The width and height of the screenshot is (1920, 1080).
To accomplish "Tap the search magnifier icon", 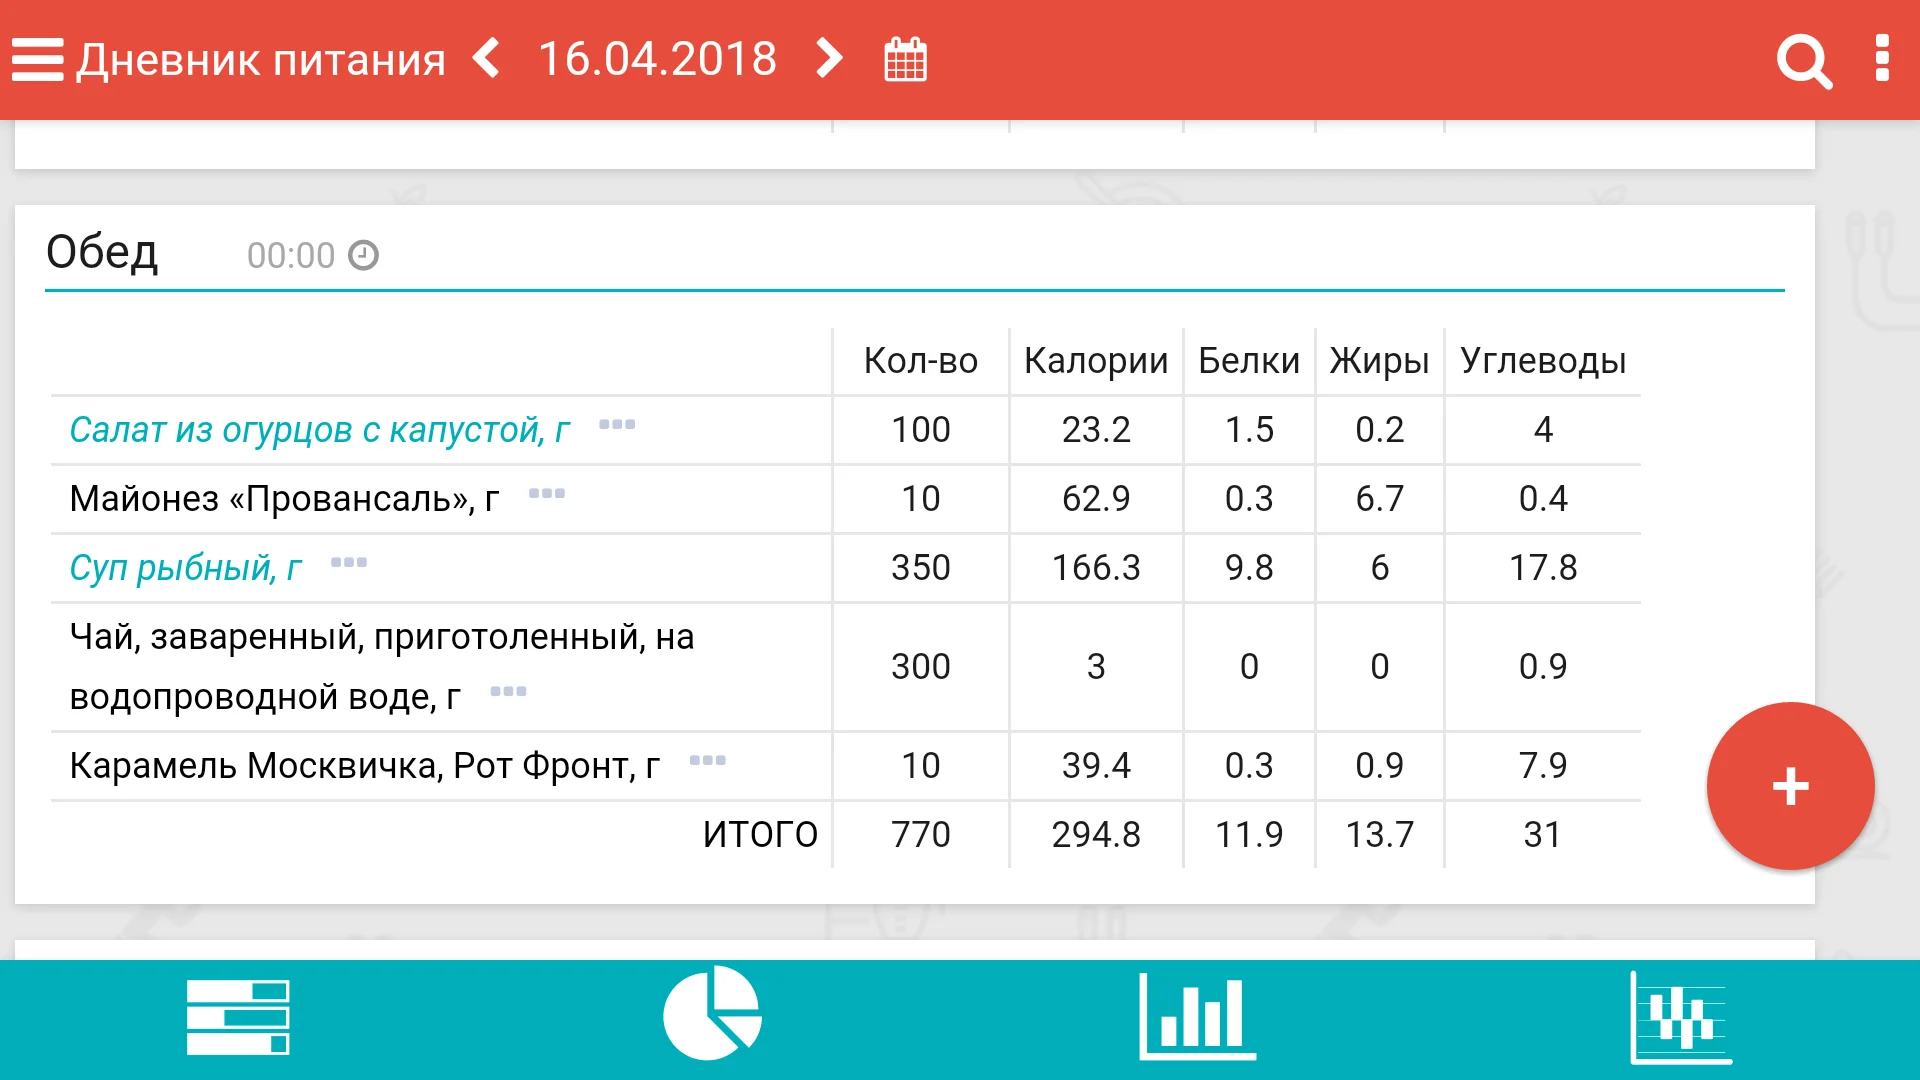I will [1803, 62].
